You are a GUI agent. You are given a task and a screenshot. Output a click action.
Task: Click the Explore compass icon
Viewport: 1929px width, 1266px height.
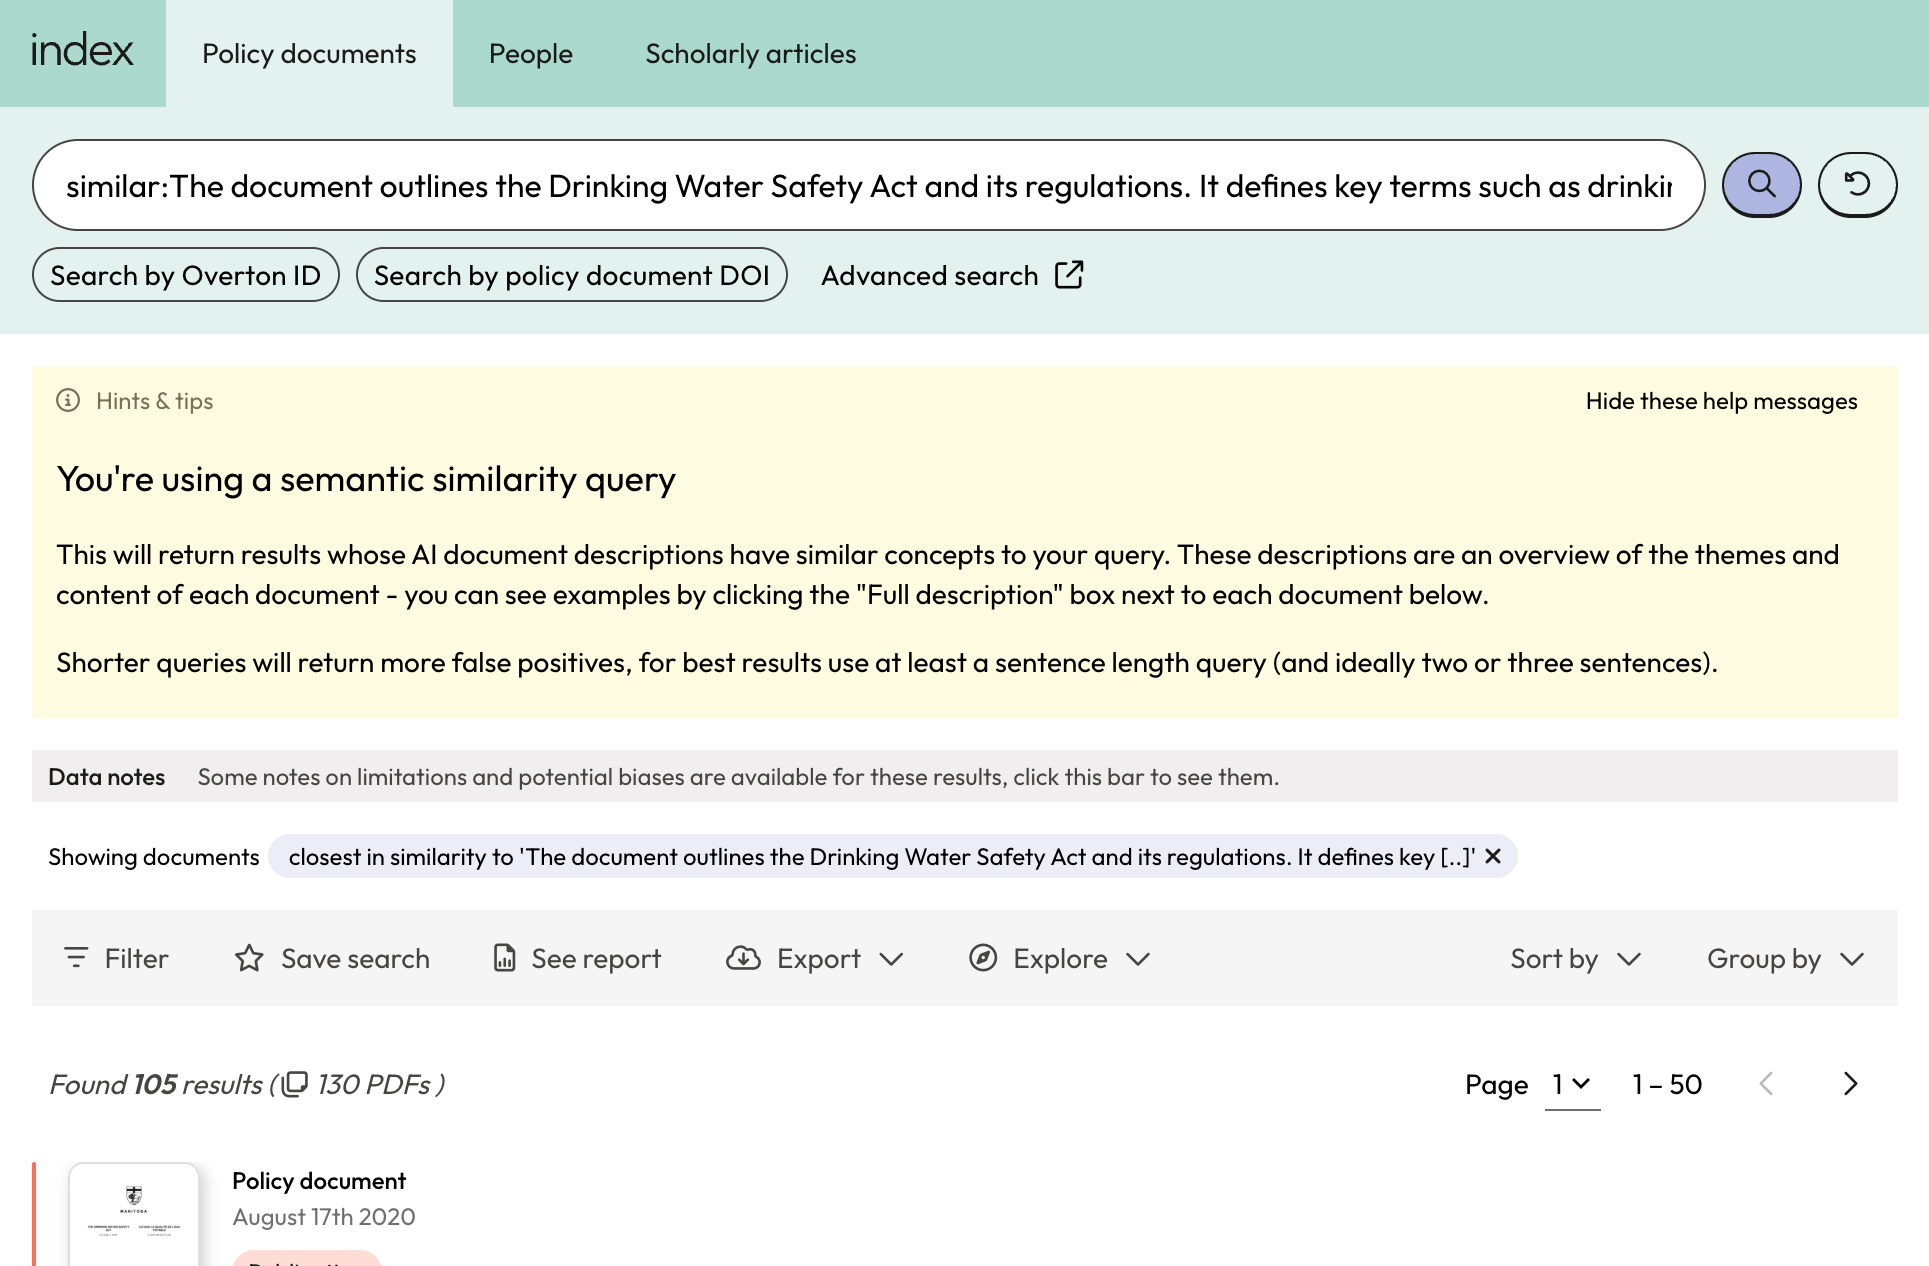pos(983,958)
